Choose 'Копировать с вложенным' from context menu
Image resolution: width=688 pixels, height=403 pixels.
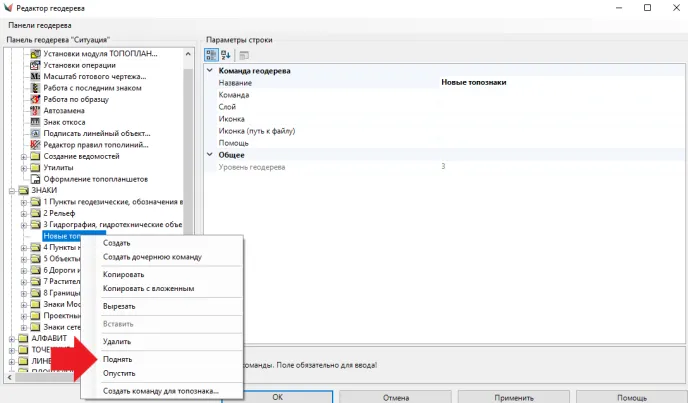coord(148,288)
